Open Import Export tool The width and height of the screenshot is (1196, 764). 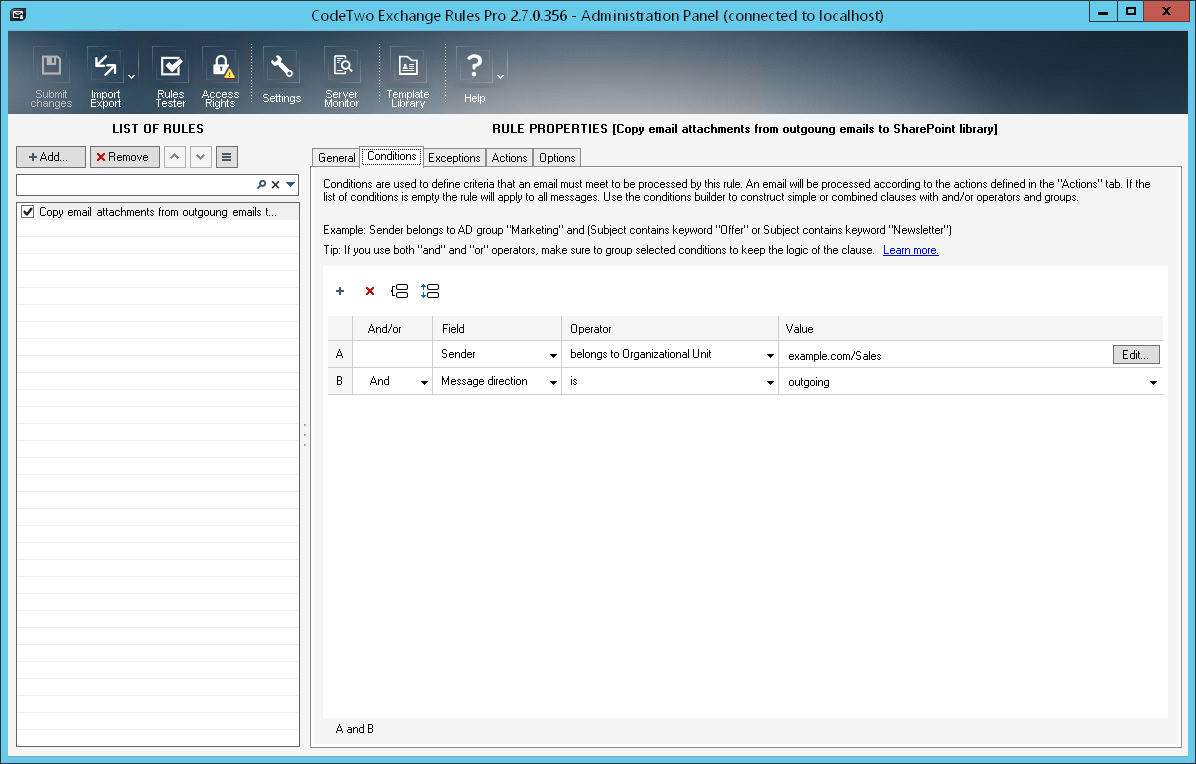click(105, 77)
